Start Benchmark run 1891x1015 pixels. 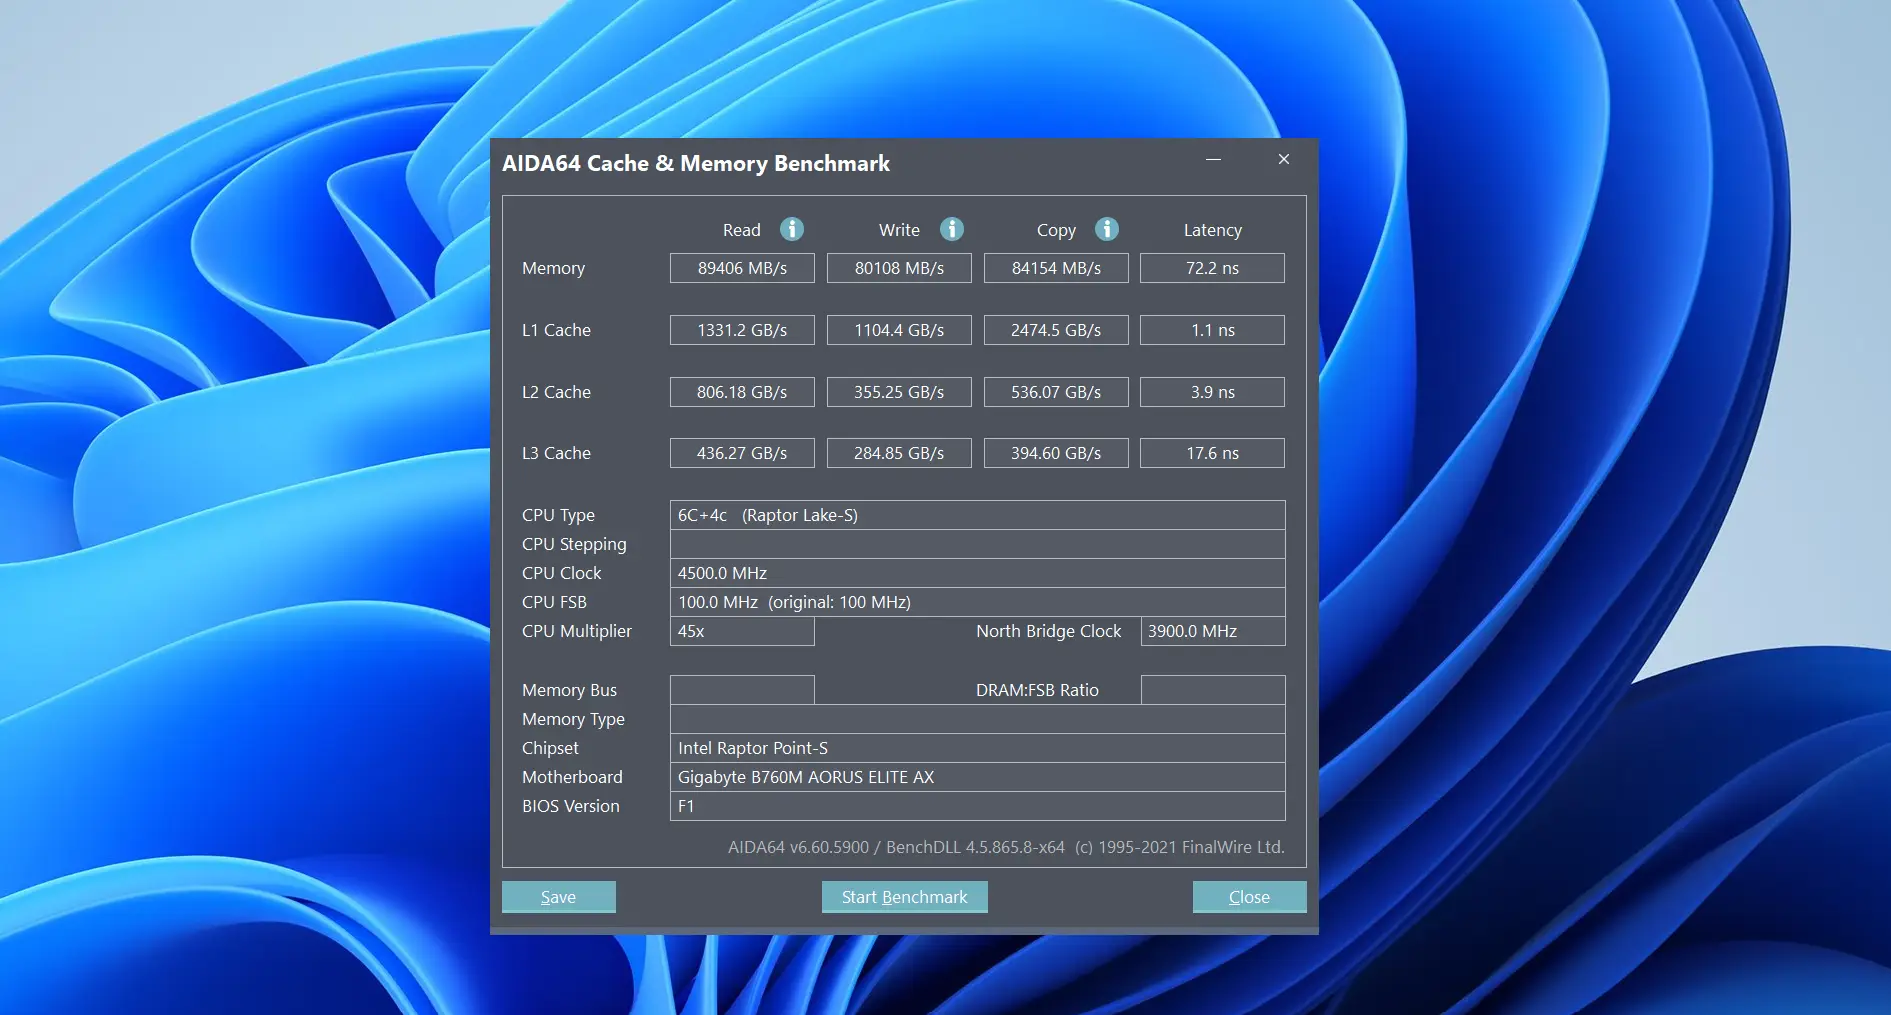(x=905, y=897)
